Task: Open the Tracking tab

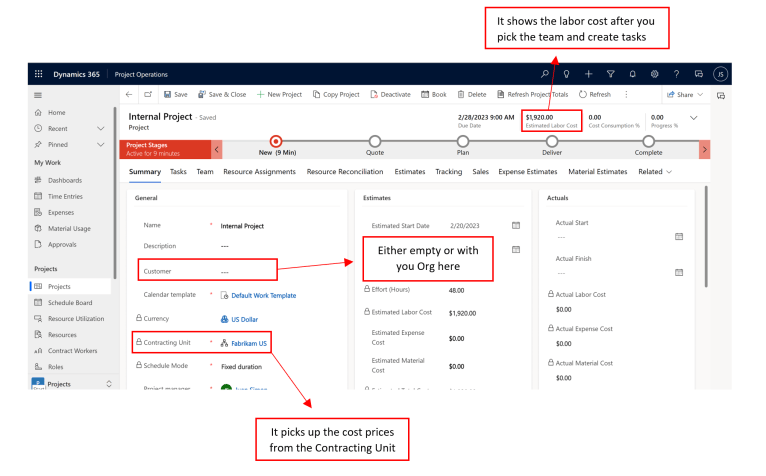Action: point(449,172)
